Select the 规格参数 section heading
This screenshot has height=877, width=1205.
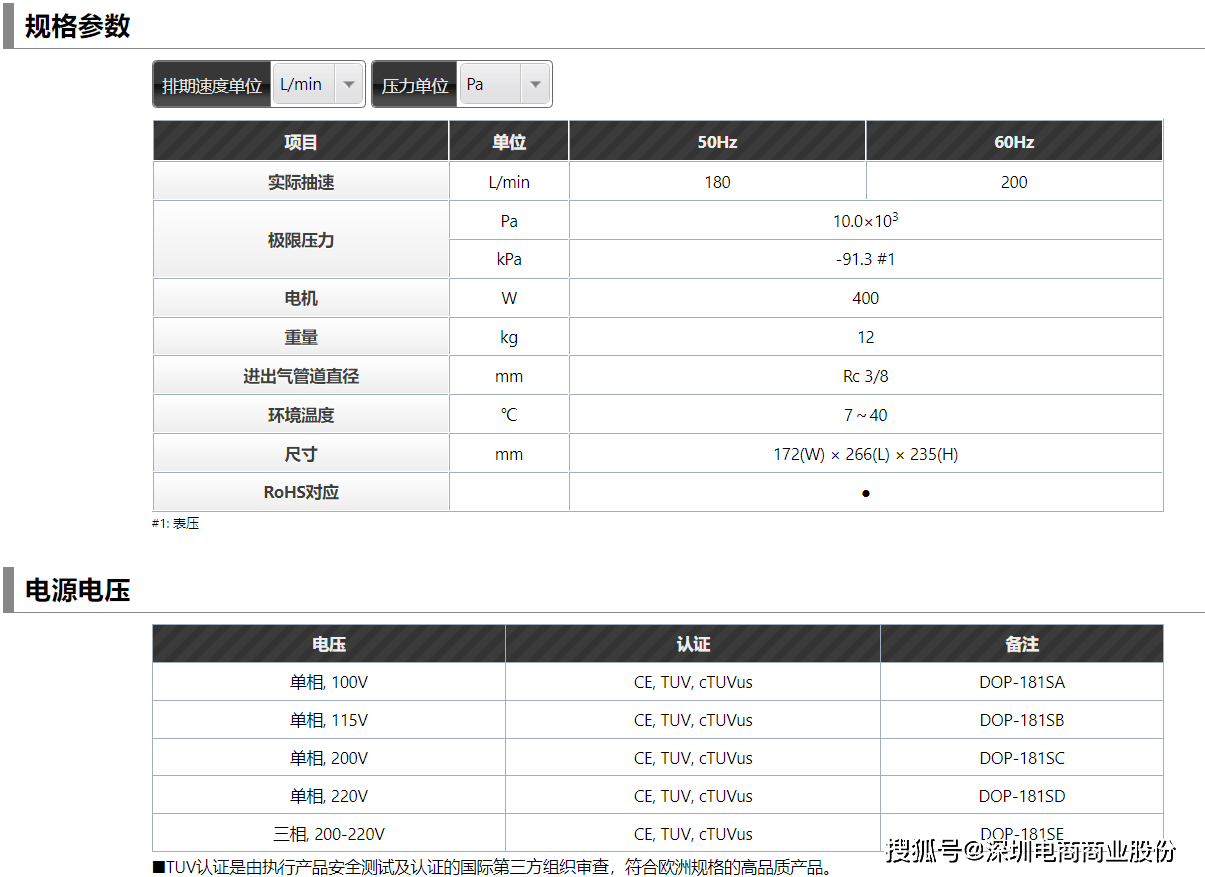78,26
